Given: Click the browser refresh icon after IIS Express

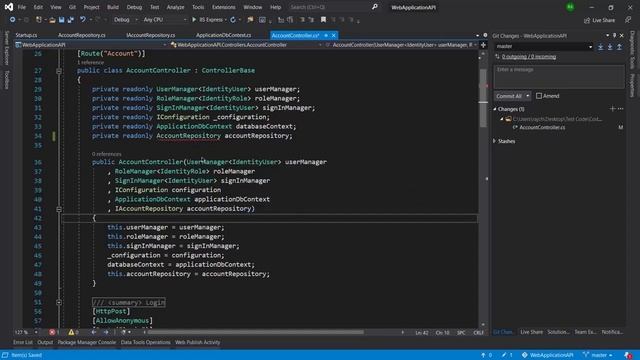Looking at the screenshot, I should click(233, 20).
